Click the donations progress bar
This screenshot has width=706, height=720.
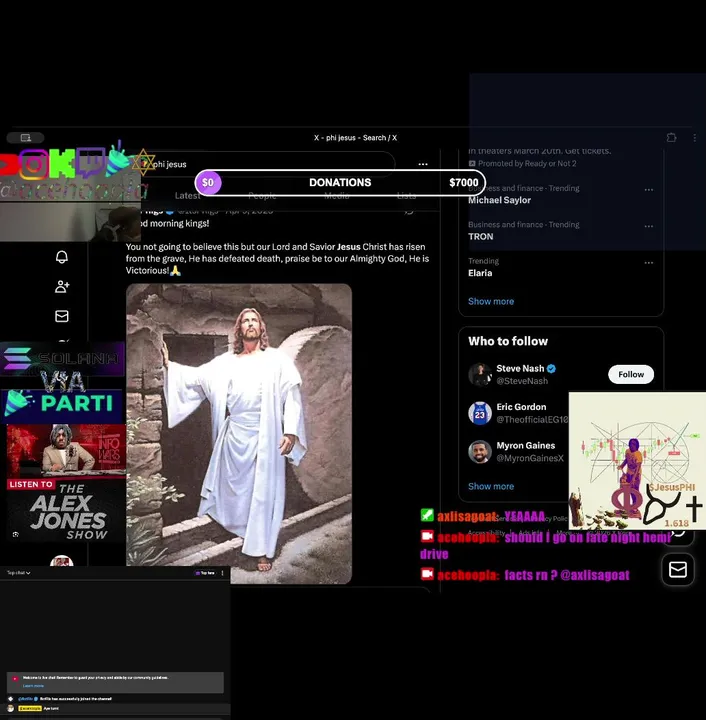click(340, 182)
